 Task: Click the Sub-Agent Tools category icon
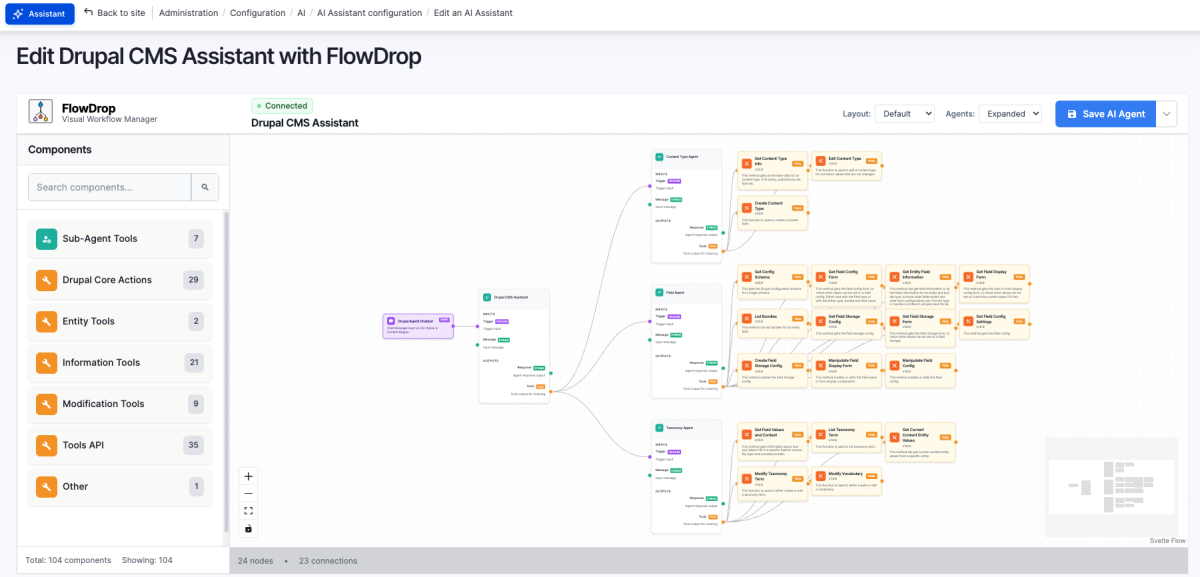click(46, 238)
